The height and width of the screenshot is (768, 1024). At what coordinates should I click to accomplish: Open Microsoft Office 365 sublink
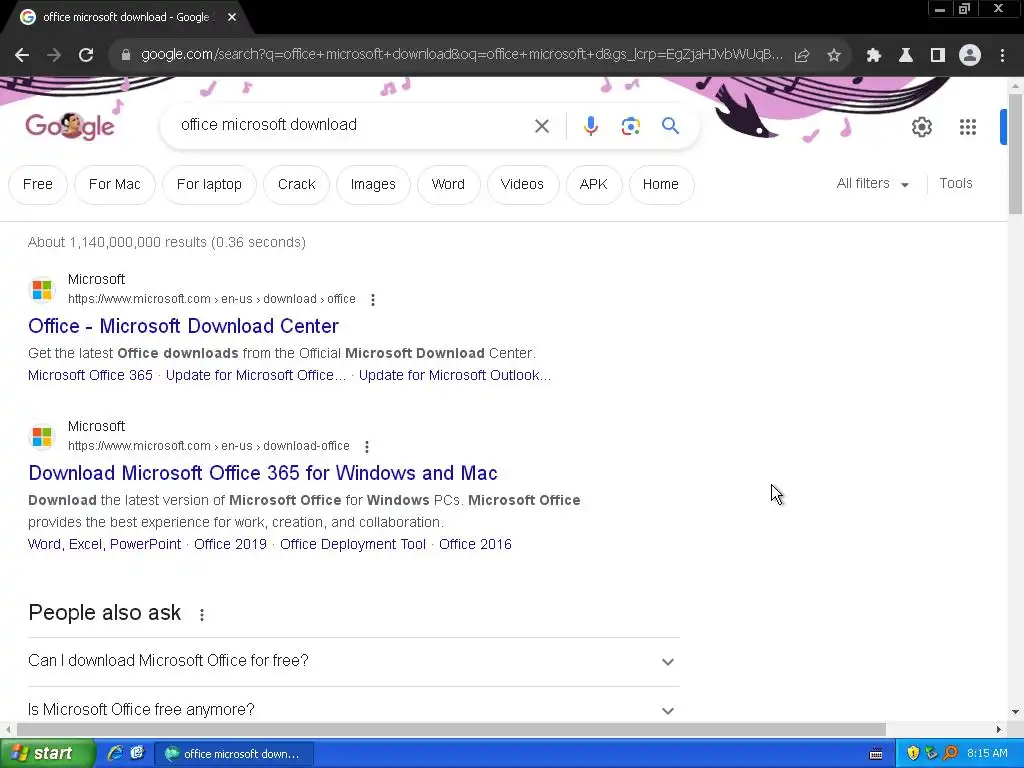pyautogui.click(x=90, y=376)
